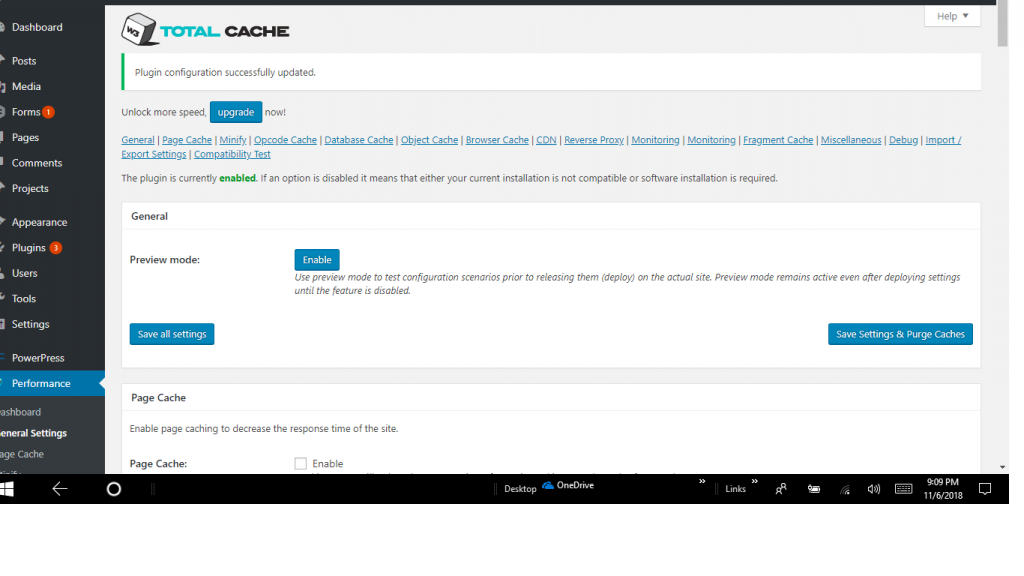
Task: Open General Settings submenu under Performance
Action: 33,433
